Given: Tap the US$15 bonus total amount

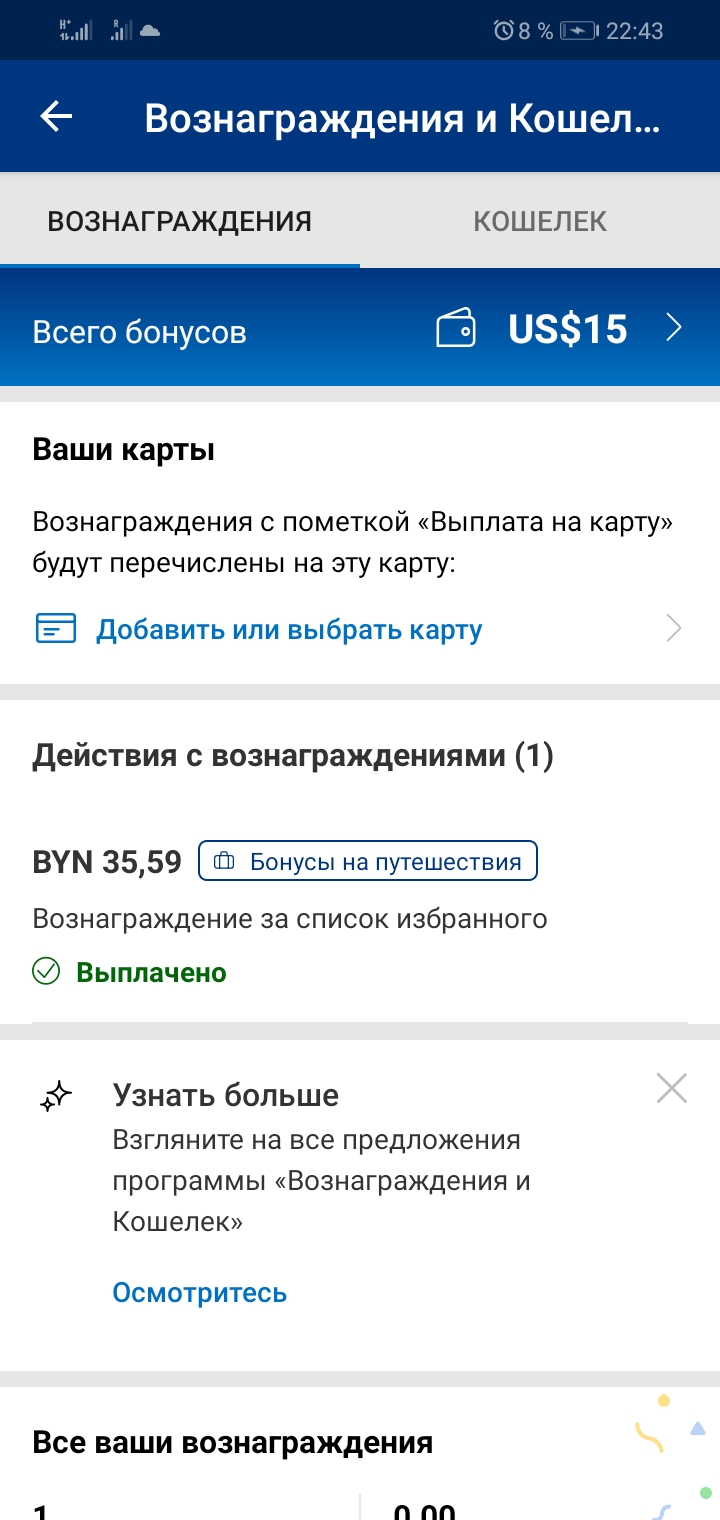Looking at the screenshot, I should click(x=567, y=329).
